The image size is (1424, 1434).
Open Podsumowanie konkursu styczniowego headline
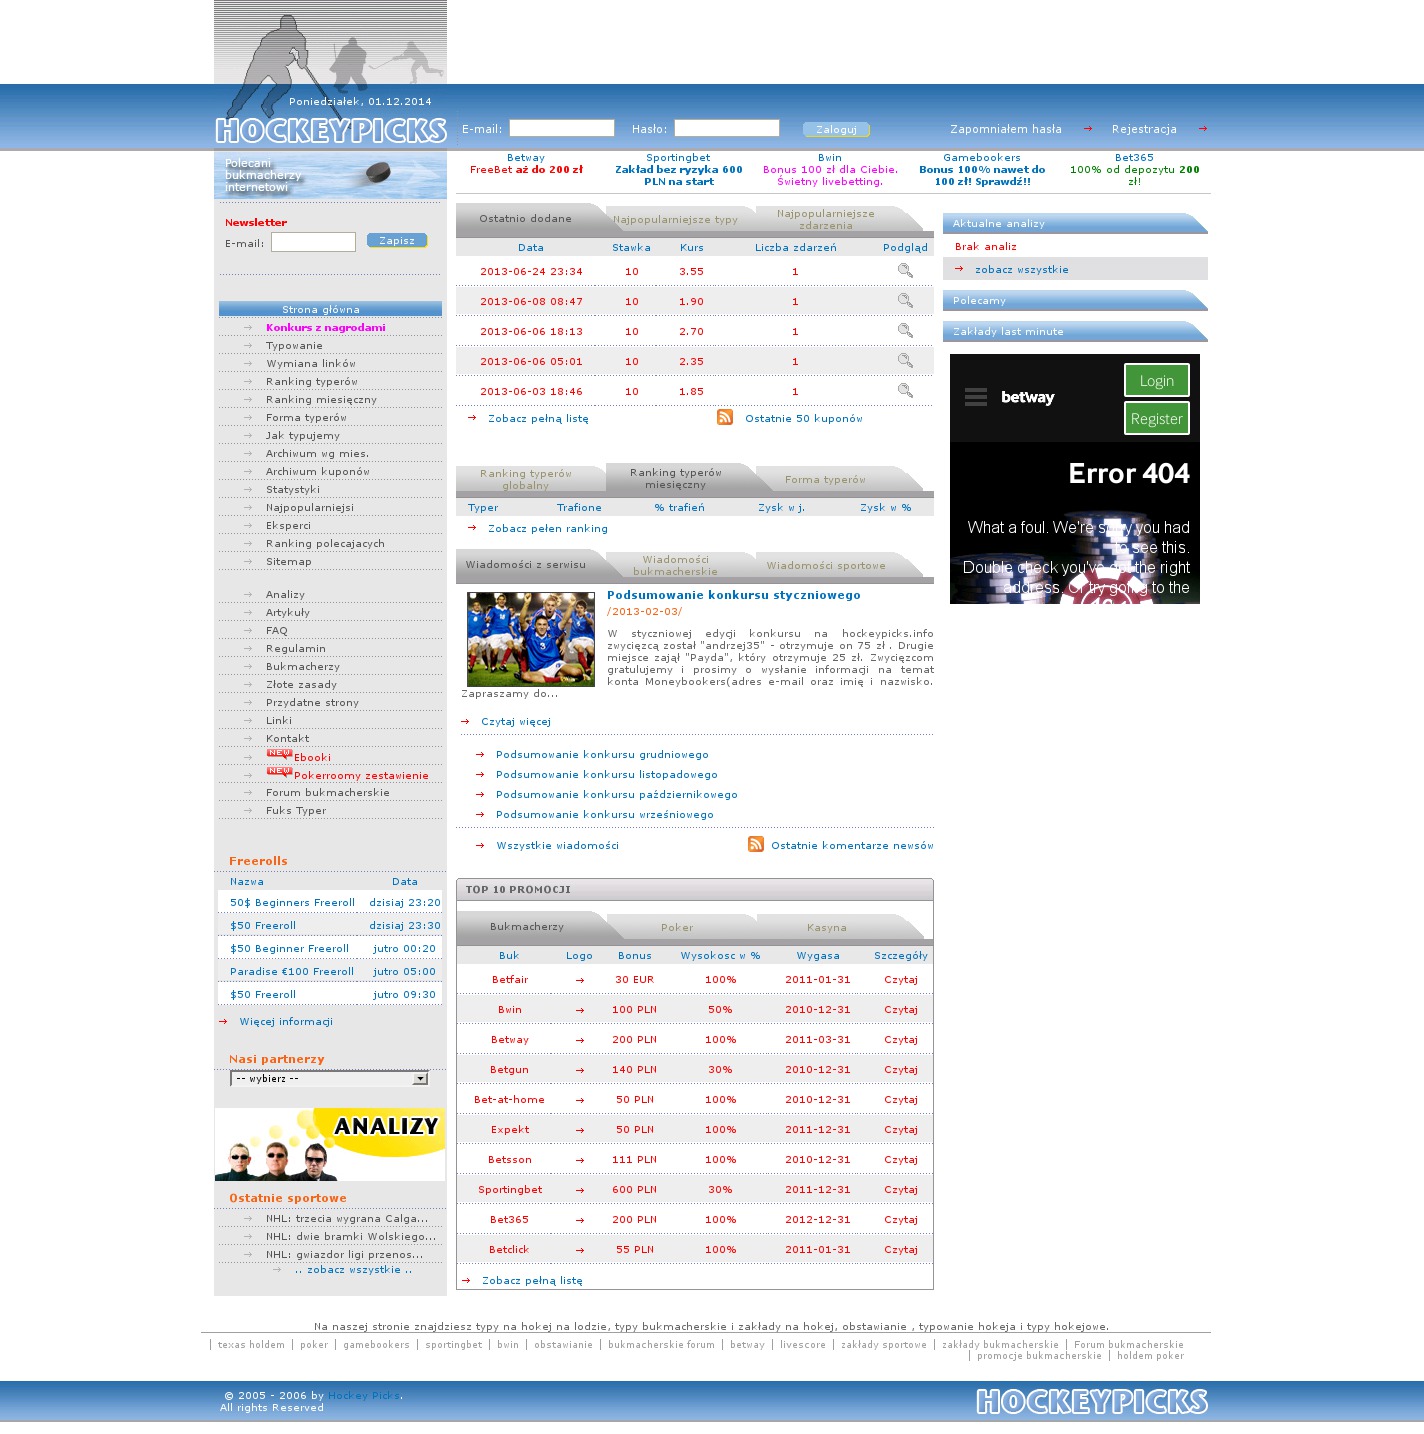pos(734,595)
